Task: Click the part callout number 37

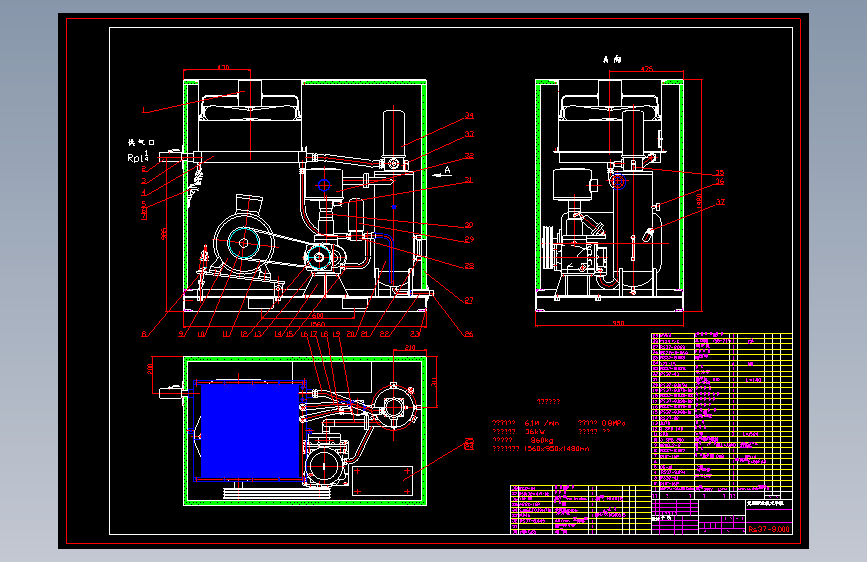Action: 720,202
